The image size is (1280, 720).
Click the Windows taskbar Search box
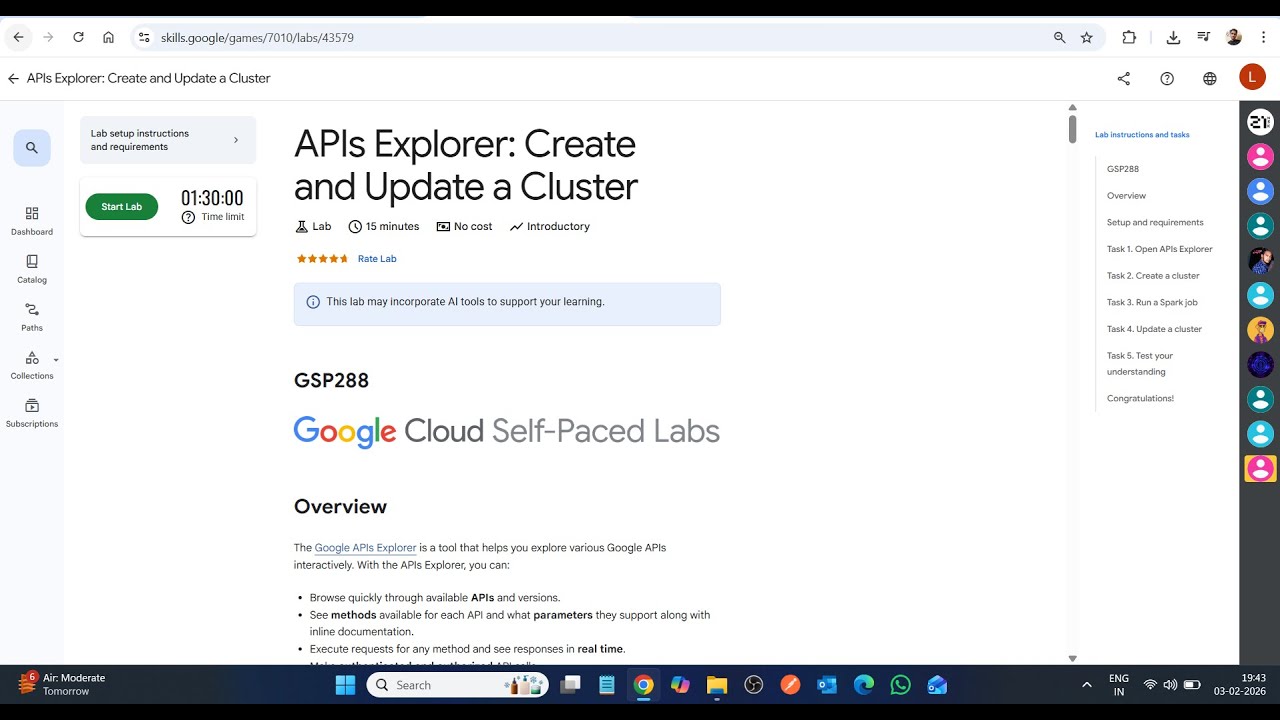point(459,685)
